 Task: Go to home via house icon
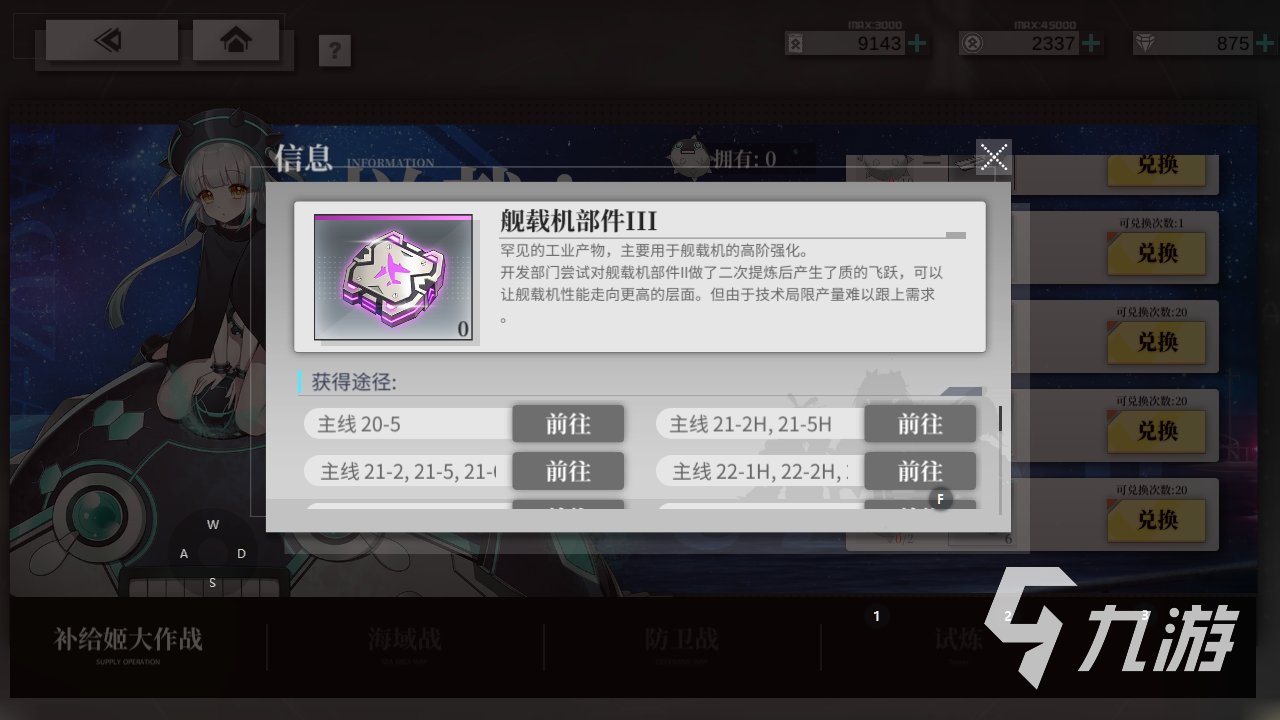pos(236,41)
